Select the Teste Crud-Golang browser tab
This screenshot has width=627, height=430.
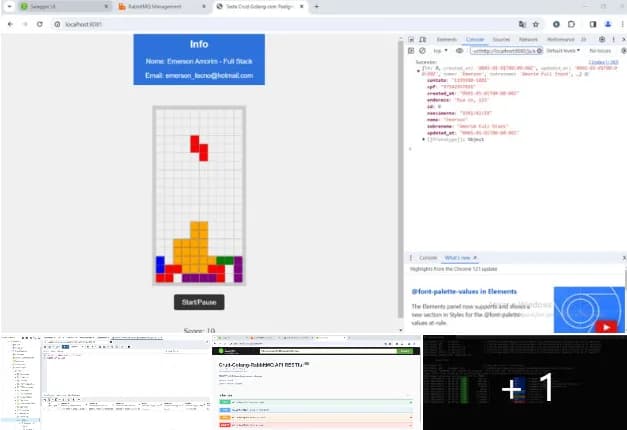point(260,6)
